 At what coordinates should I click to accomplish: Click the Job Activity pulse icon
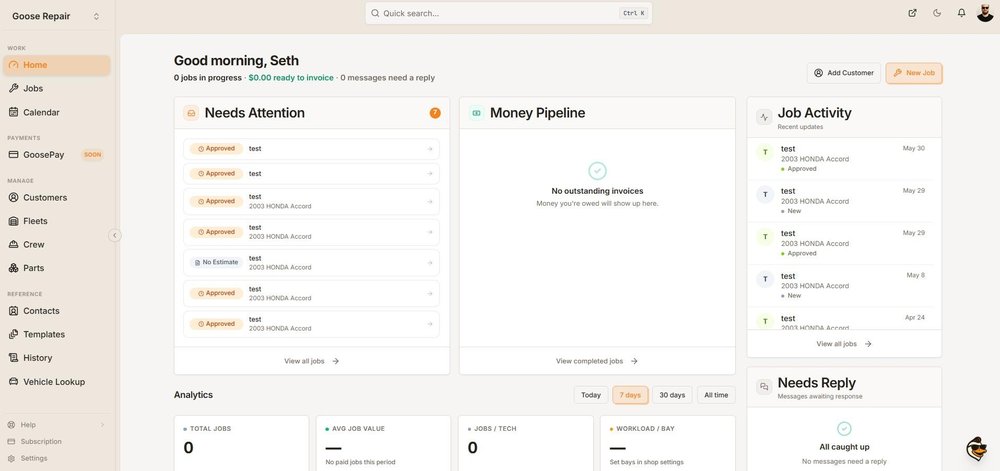[x=764, y=117]
